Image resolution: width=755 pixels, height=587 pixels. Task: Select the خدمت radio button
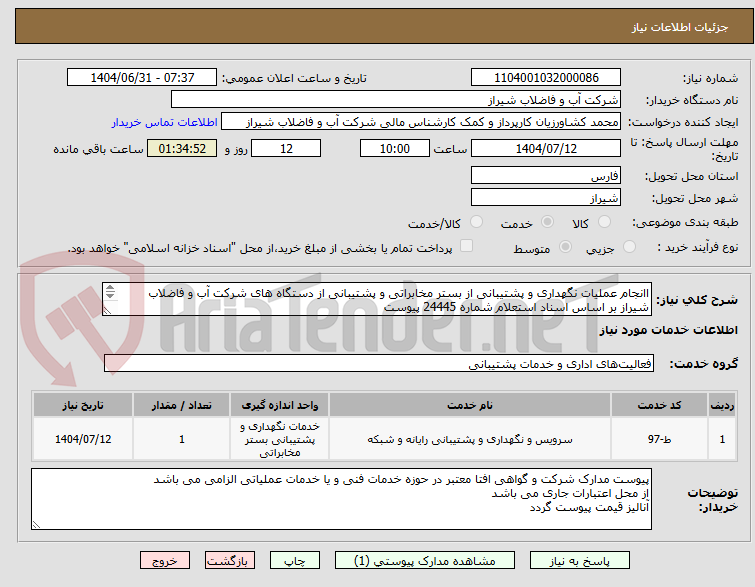pos(547,222)
